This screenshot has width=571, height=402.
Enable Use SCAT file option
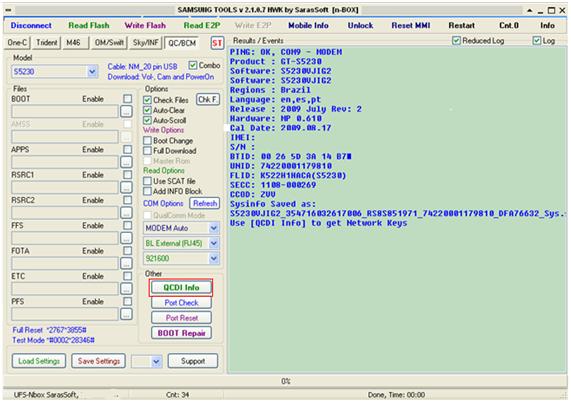point(147,181)
